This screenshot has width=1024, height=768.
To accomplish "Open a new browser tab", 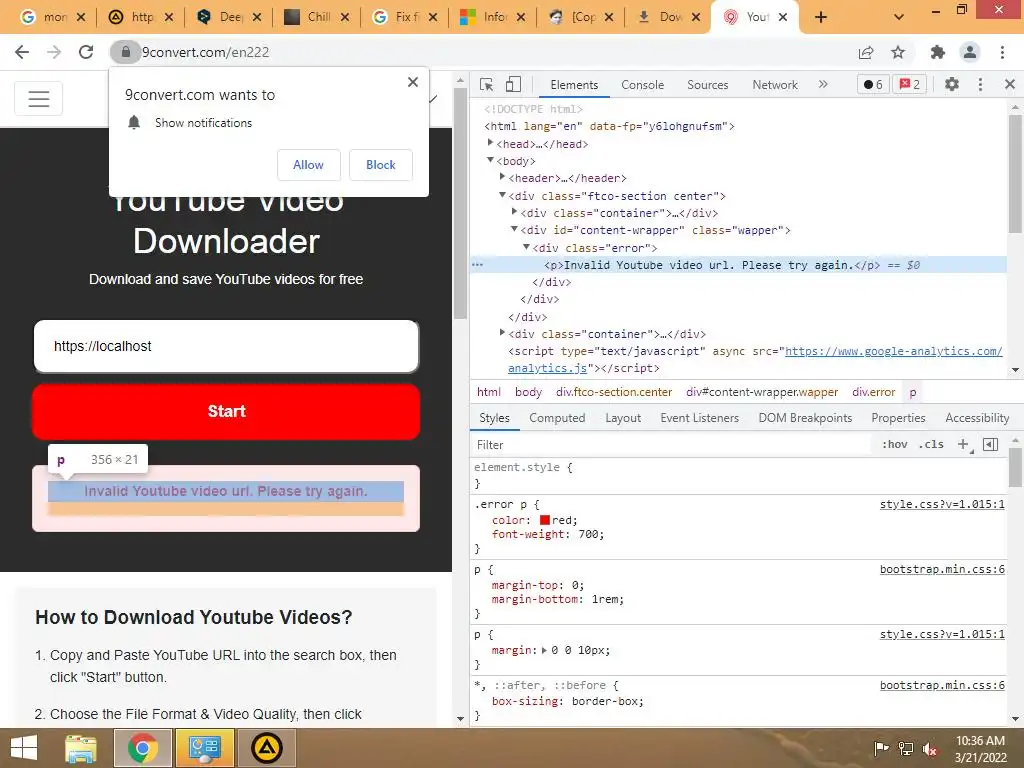I will click(821, 17).
